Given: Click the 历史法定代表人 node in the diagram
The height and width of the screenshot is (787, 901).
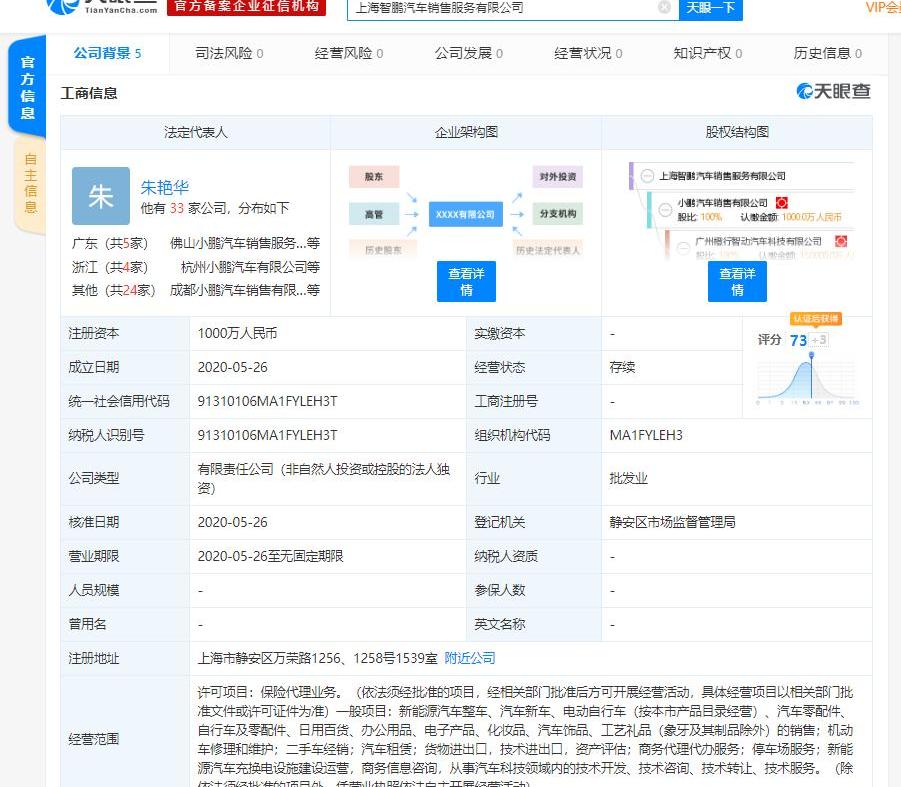Looking at the screenshot, I should click(x=549, y=248).
